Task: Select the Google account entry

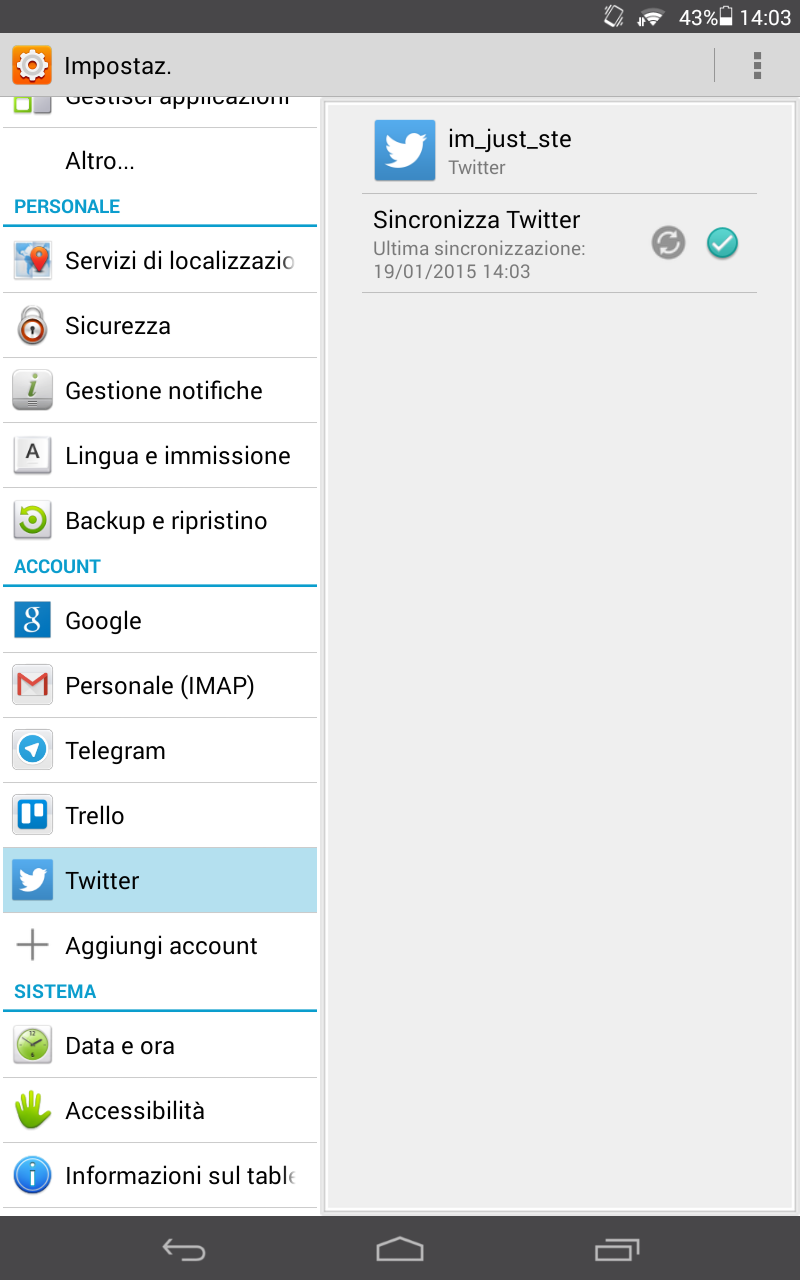Action: point(160,621)
